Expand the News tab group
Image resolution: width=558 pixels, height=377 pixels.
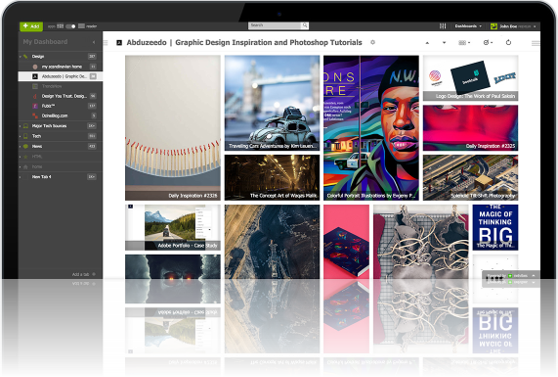(20, 146)
